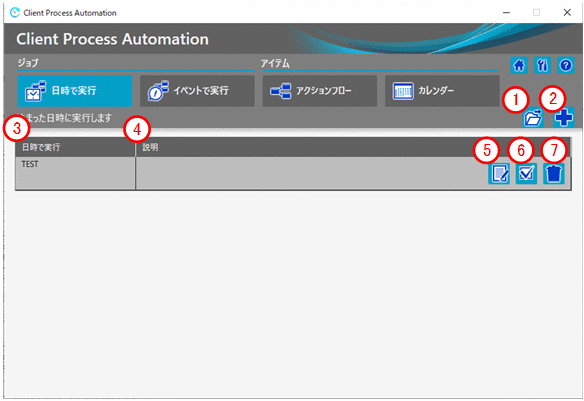Delete the TEST job with trash icon
The width and height of the screenshot is (584, 401).
click(x=553, y=174)
